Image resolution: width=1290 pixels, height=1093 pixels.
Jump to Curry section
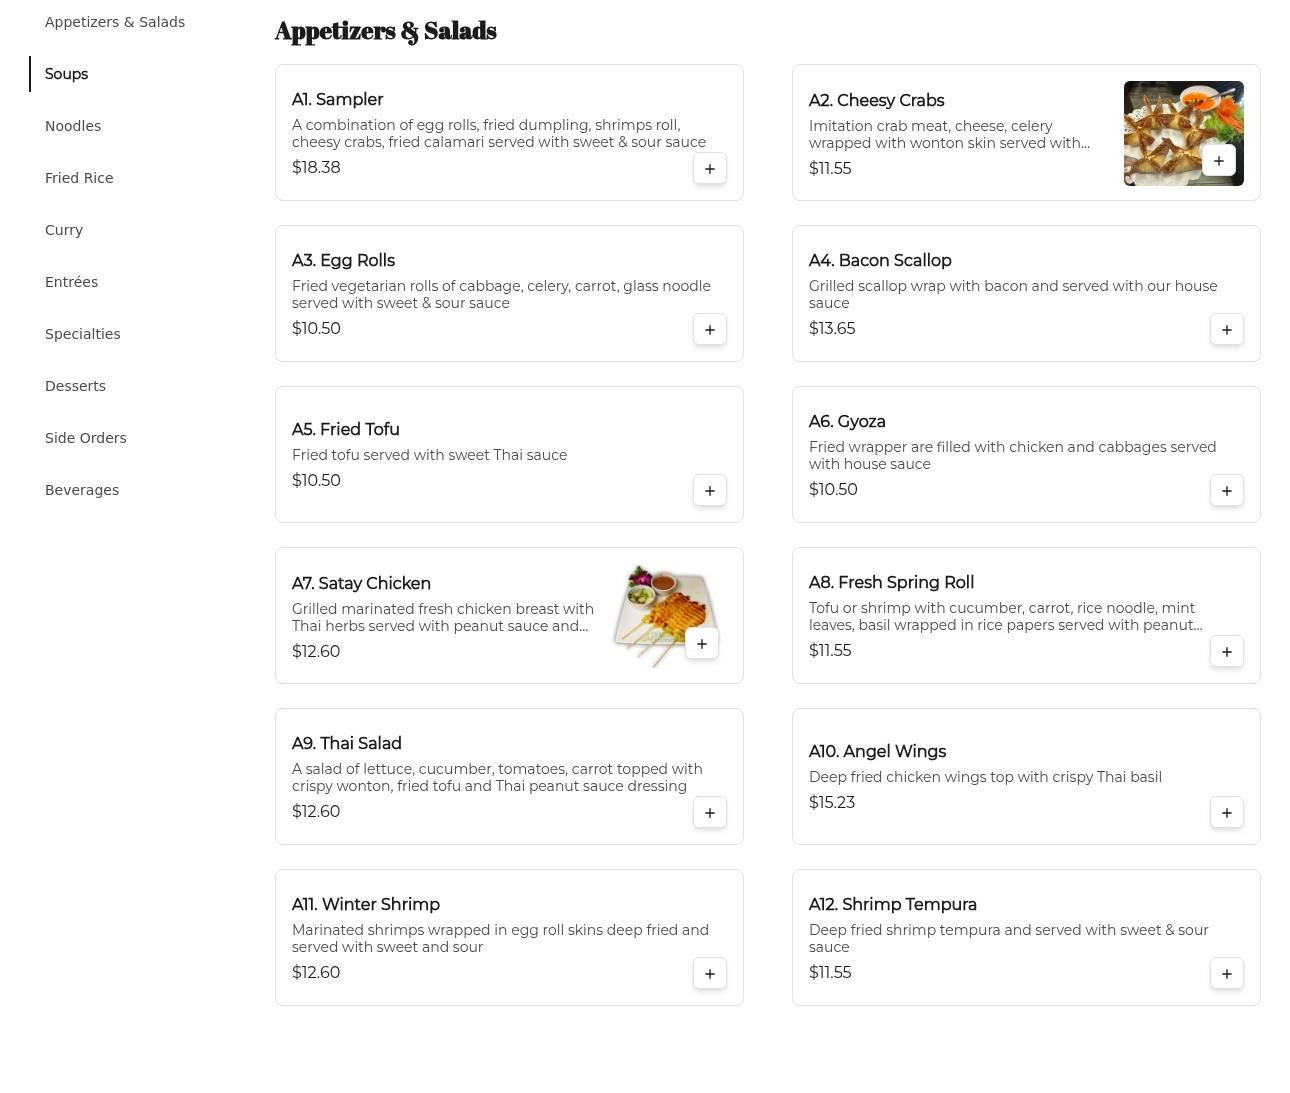[x=64, y=230]
